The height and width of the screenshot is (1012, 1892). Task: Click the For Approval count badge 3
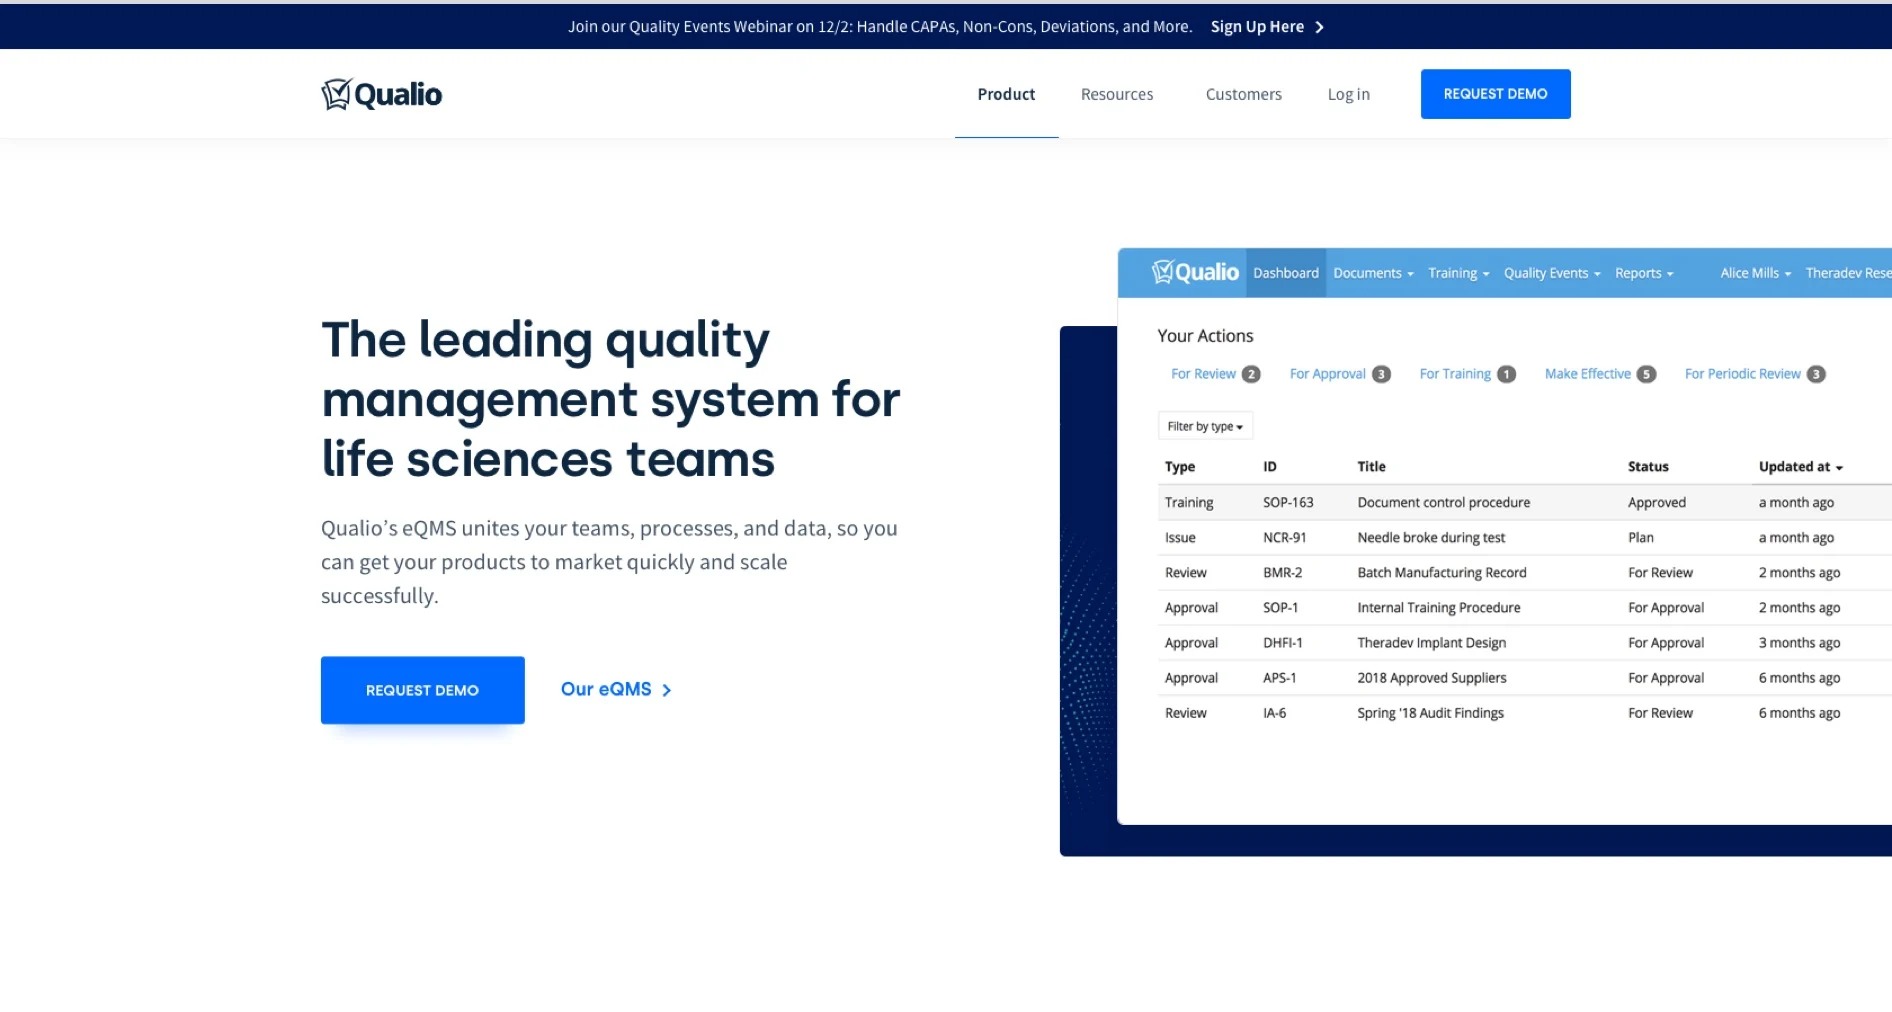click(x=1381, y=374)
